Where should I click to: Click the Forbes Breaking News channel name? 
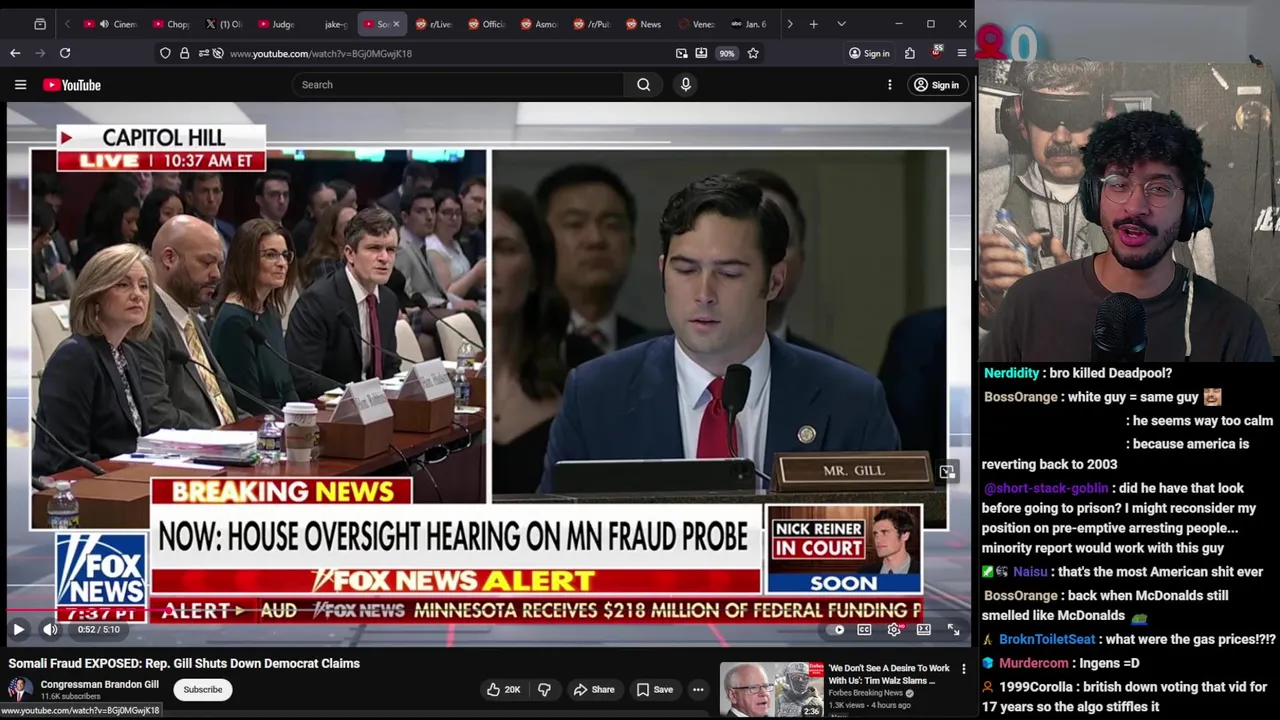coord(866,693)
